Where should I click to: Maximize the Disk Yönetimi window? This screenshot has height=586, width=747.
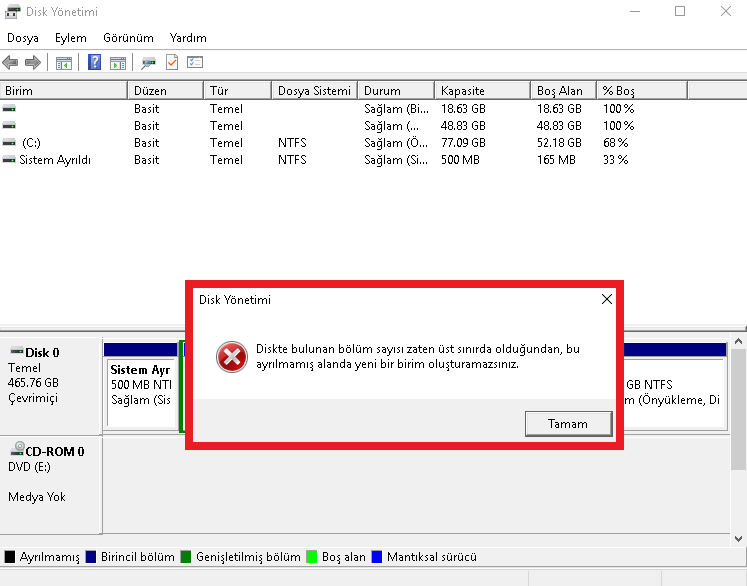680,11
